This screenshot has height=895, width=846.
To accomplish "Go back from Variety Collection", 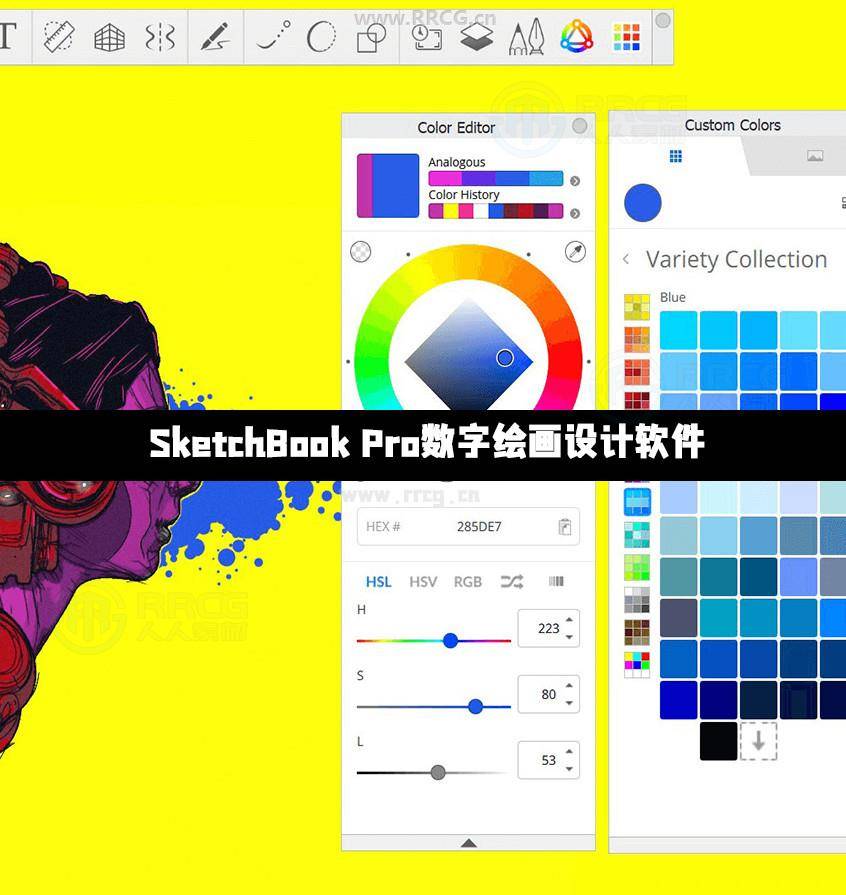I will click(x=624, y=259).
